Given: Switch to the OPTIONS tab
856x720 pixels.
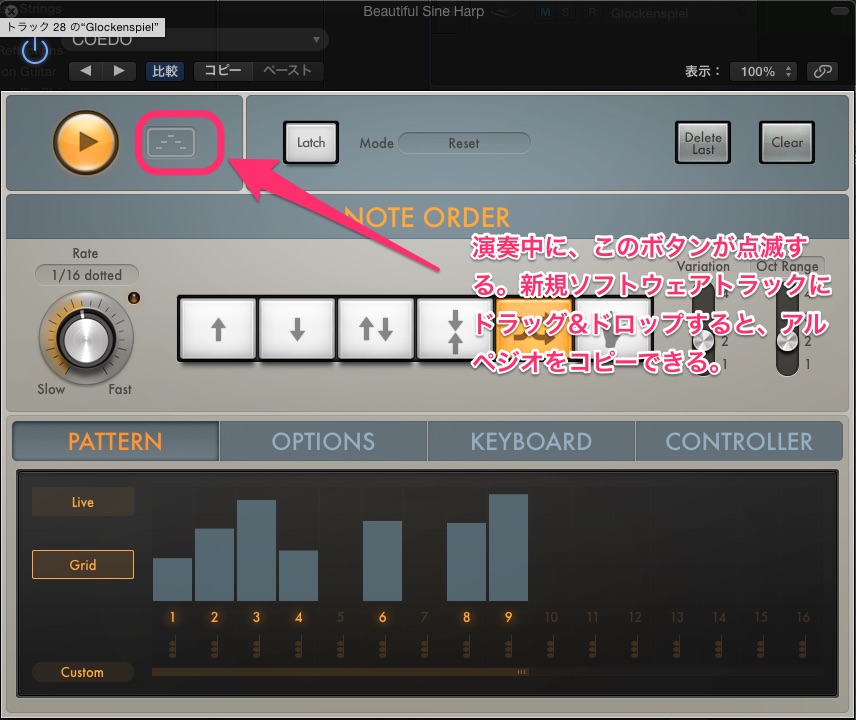Looking at the screenshot, I should tap(323, 441).
